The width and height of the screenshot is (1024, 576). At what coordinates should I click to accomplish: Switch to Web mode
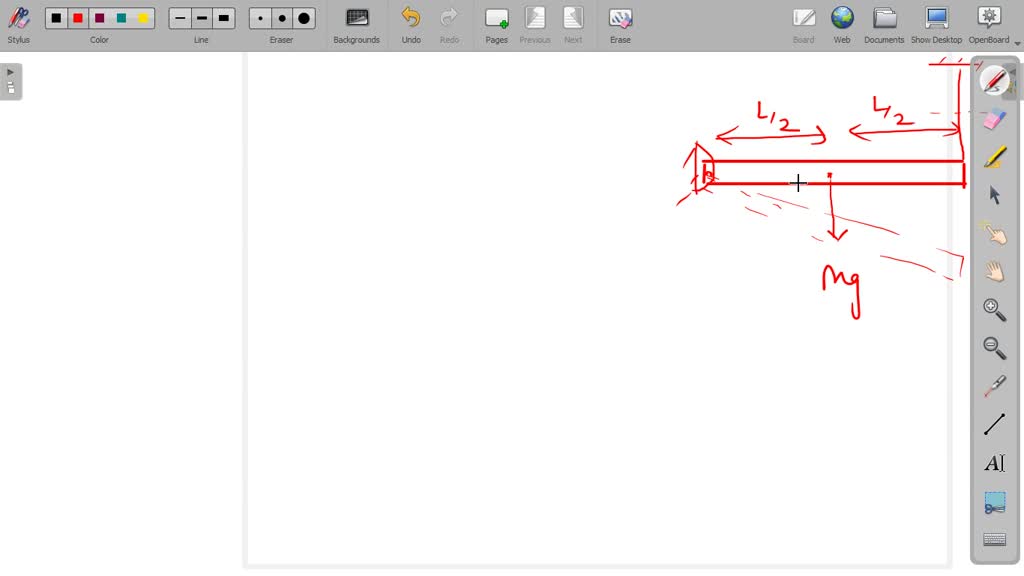point(842,25)
